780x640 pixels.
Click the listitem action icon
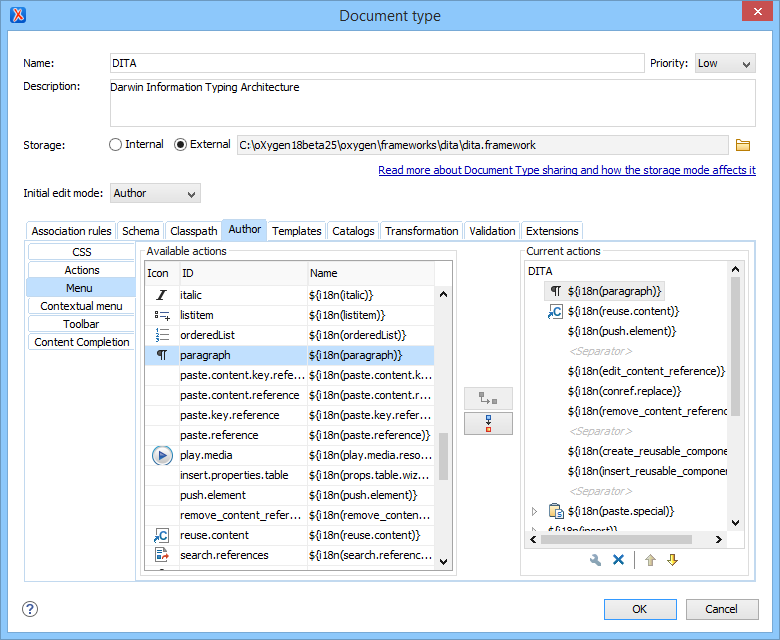tap(162, 315)
